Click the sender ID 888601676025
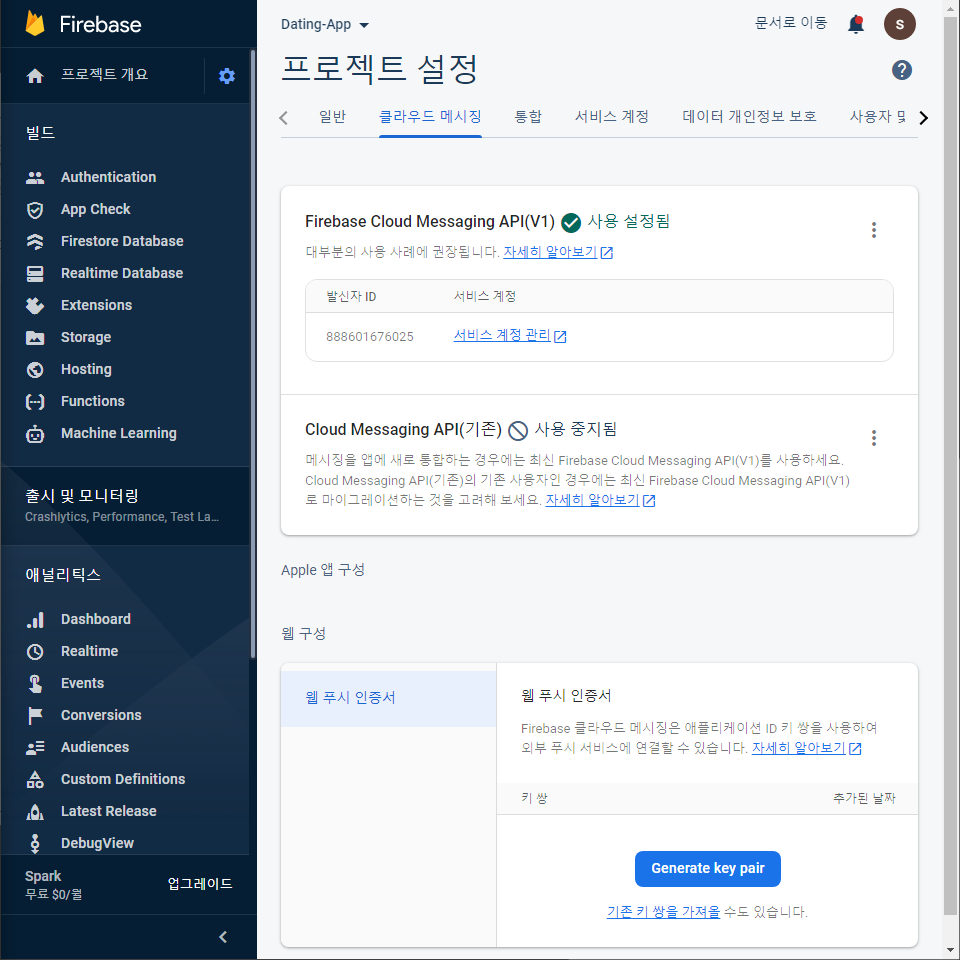The width and height of the screenshot is (960, 960). click(x=370, y=337)
